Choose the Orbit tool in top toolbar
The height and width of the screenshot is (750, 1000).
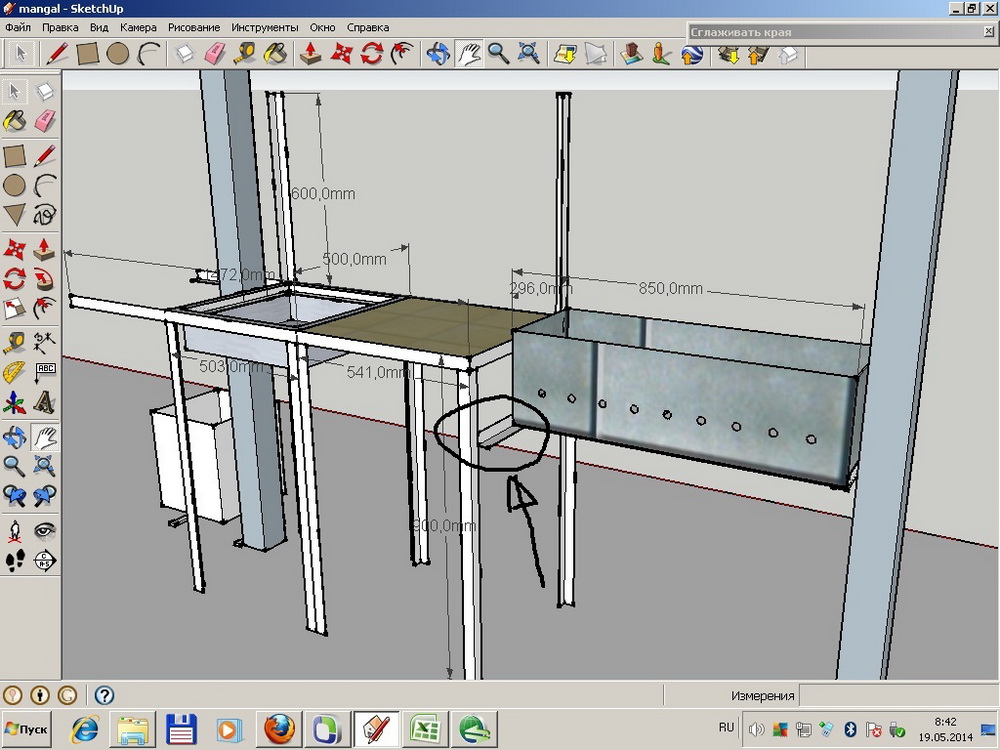[x=438, y=54]
